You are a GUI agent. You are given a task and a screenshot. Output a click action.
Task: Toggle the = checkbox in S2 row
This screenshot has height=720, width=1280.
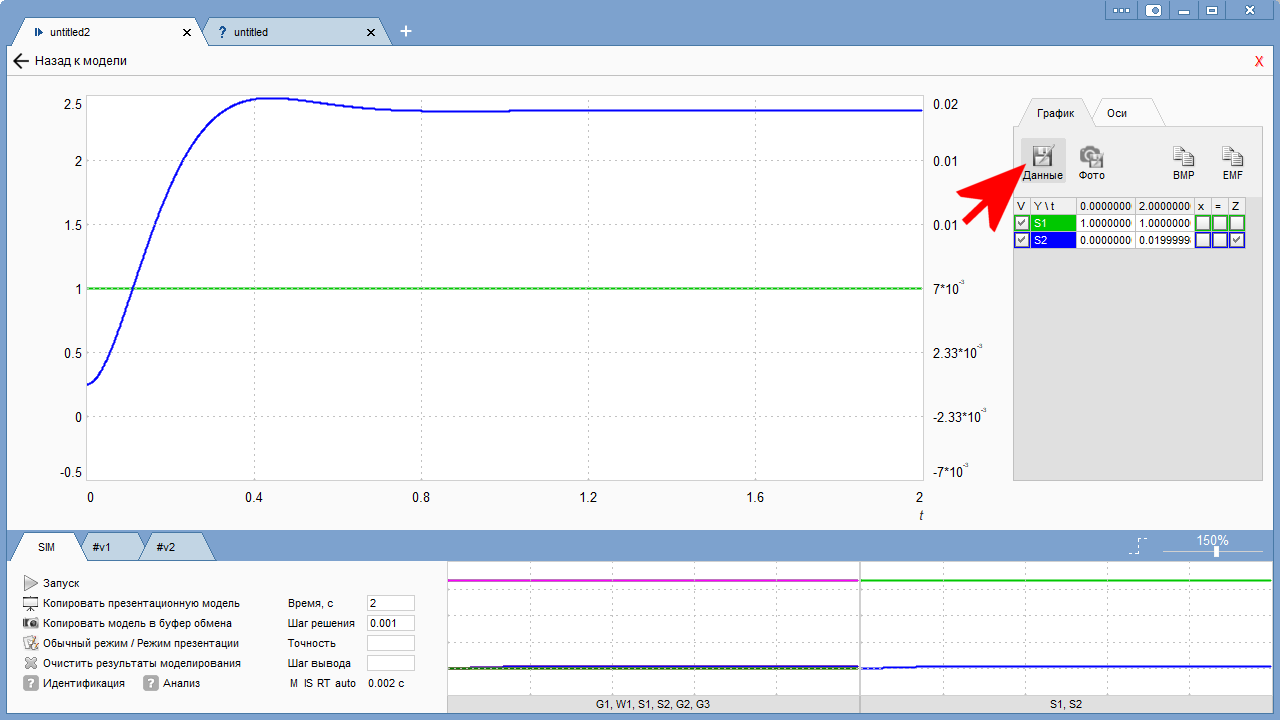[1219, 241]
